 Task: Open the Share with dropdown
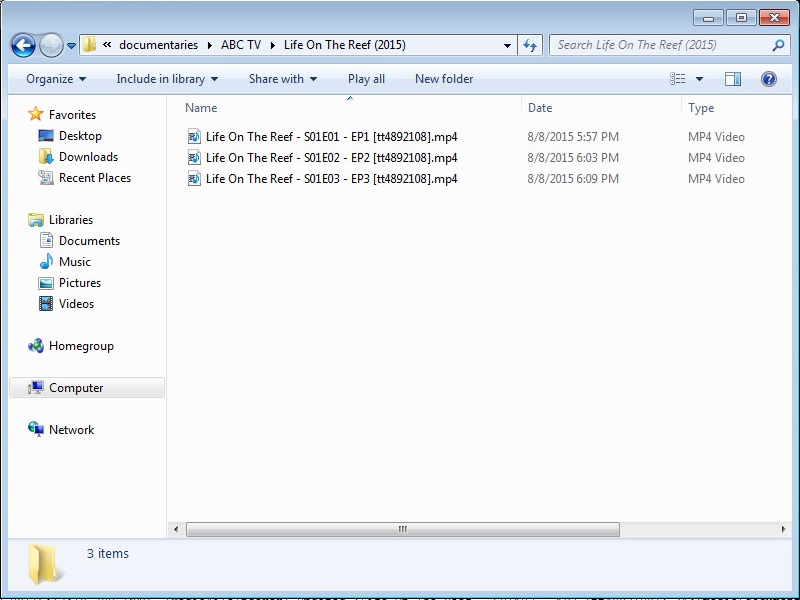(282, 79)
